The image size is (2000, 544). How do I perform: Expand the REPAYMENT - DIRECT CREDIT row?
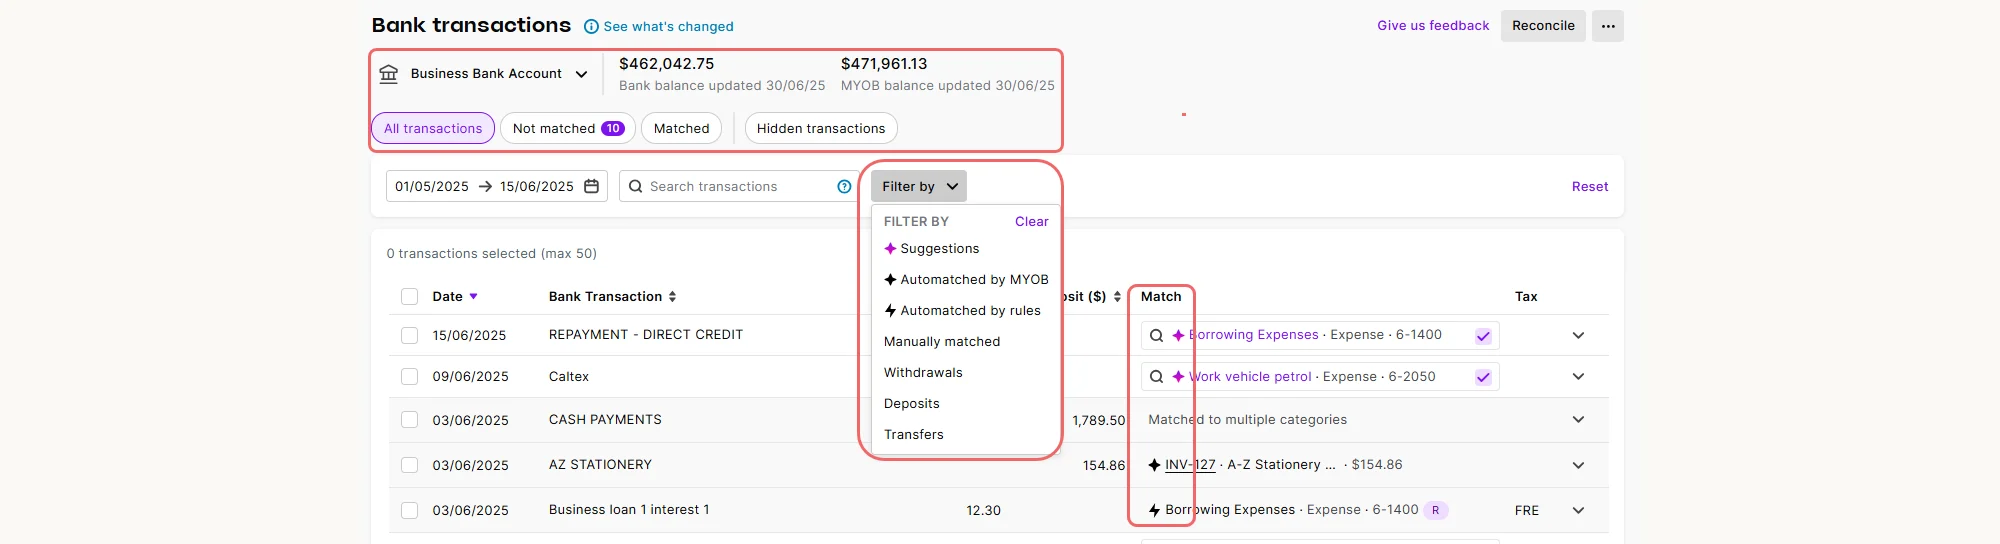[x=1578, y=336]
